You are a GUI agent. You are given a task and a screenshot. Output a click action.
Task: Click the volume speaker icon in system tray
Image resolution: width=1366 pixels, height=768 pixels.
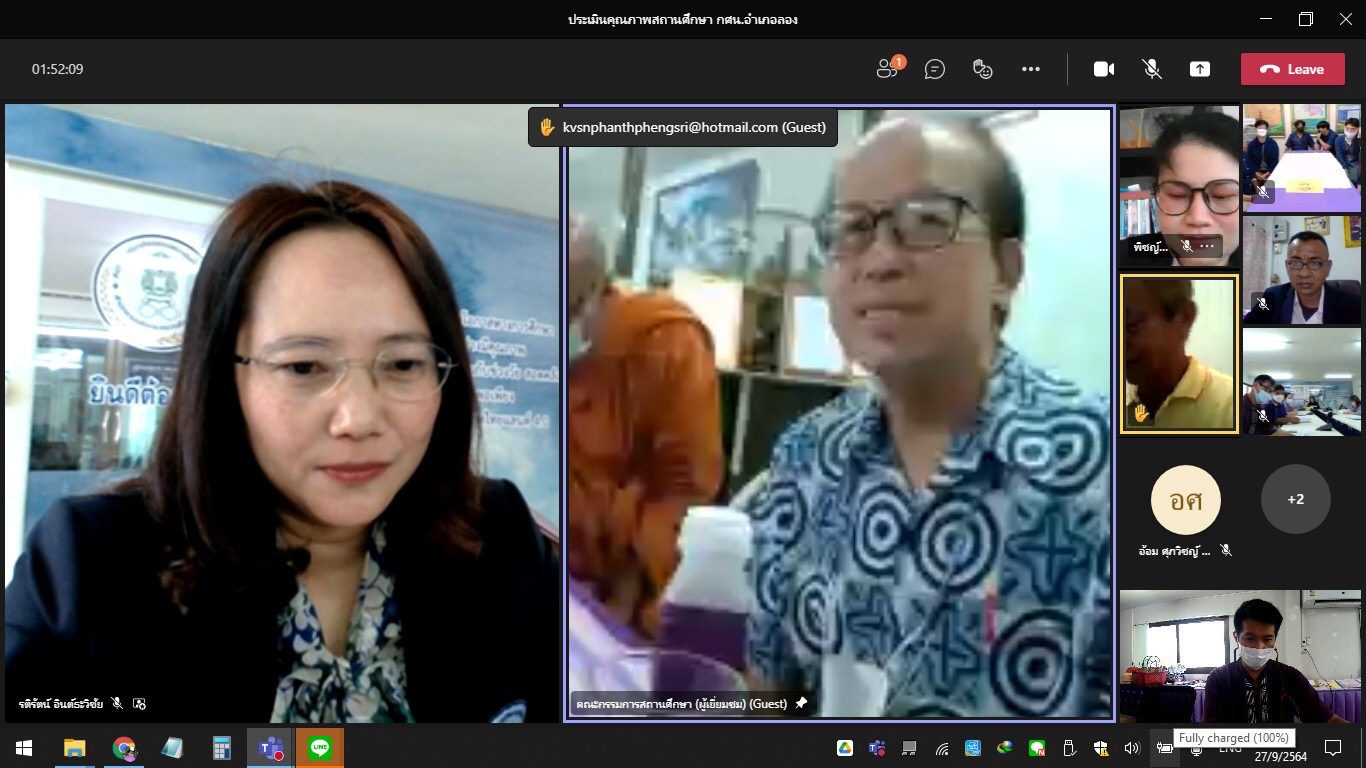(x=1132, y=748)
